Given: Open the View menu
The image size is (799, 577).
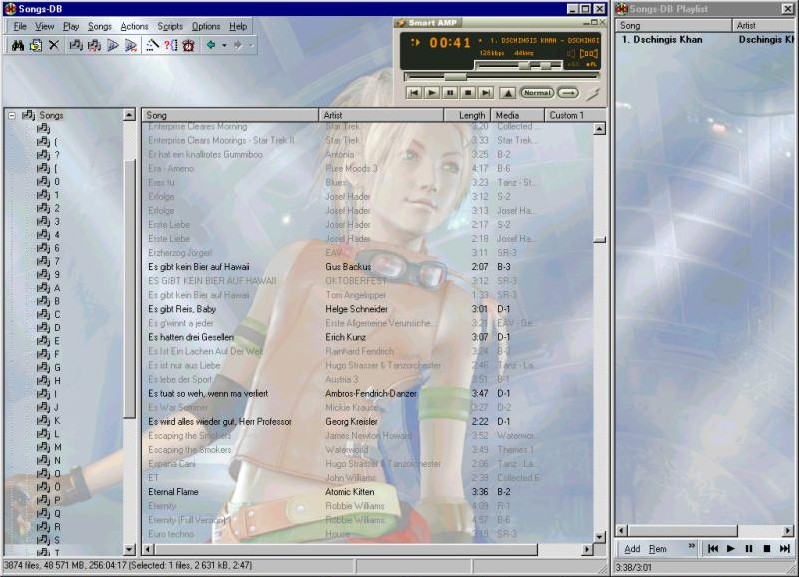Looking at the screenshot, I should click(44, 27).
